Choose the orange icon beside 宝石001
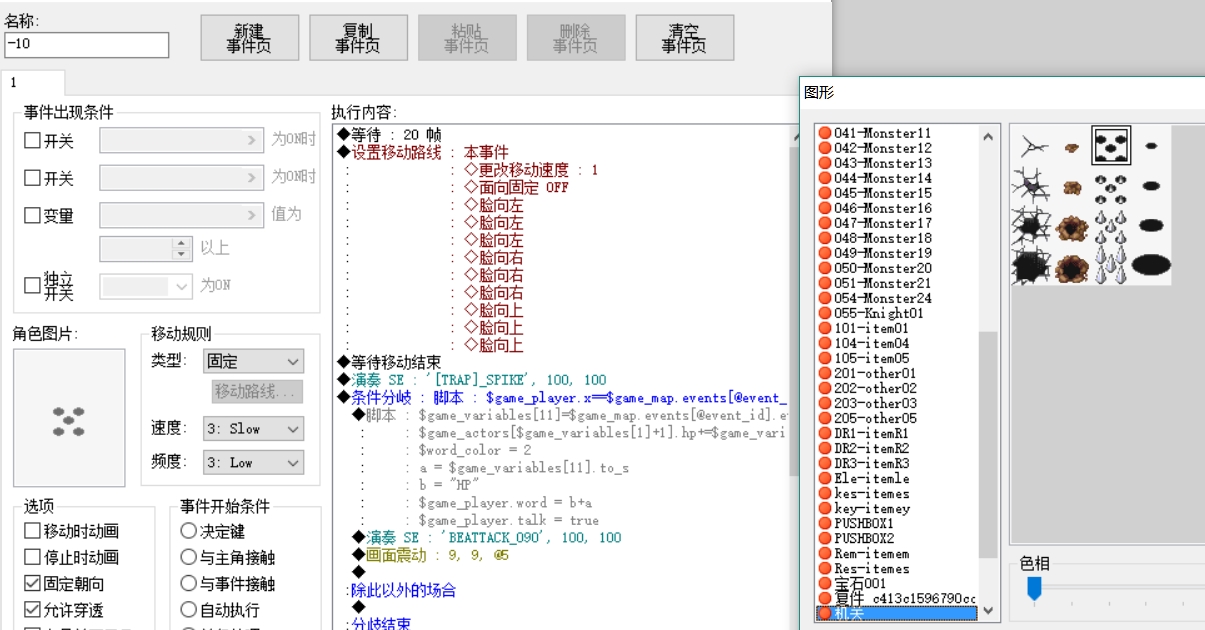This screenshot has height=630, width=1205. [825, 583]
